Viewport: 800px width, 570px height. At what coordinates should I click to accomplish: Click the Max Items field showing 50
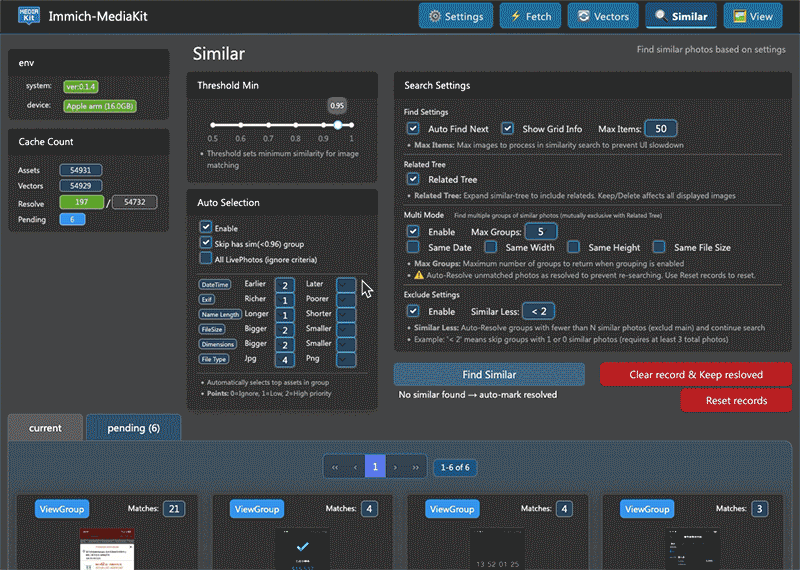(661, 129)
